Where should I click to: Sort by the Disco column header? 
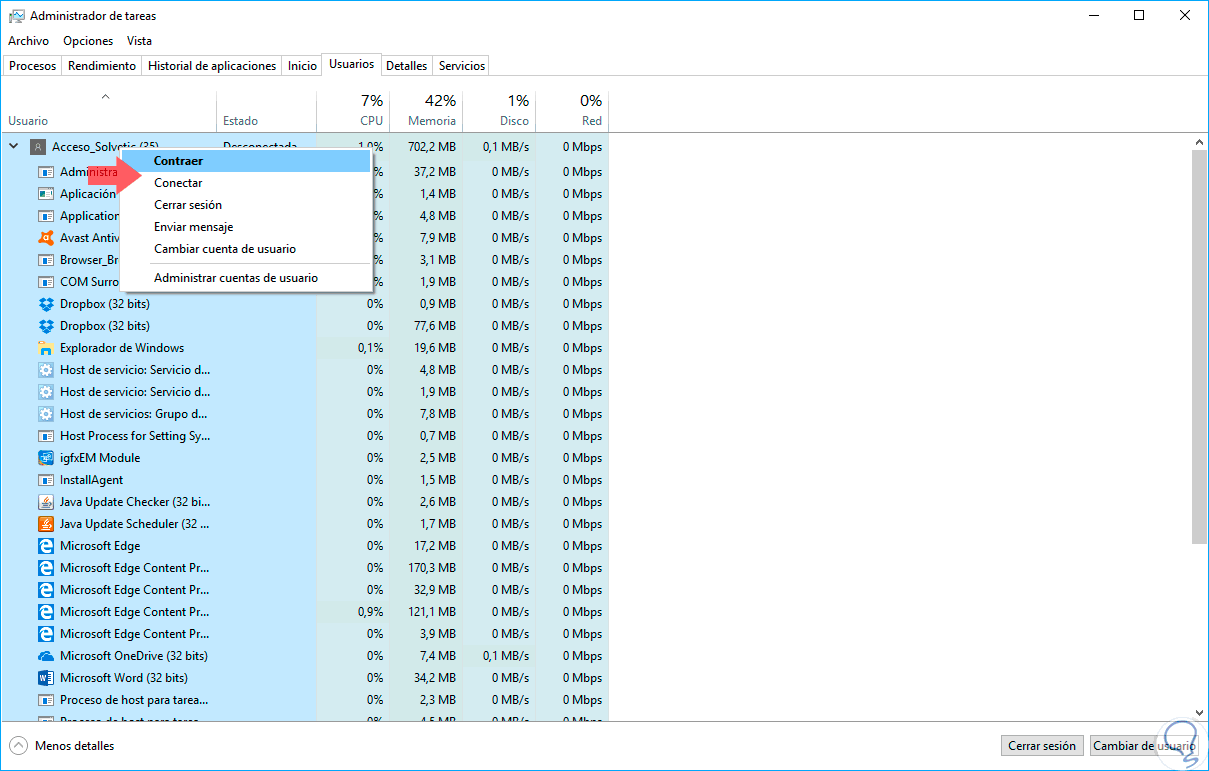pos(499,111)
